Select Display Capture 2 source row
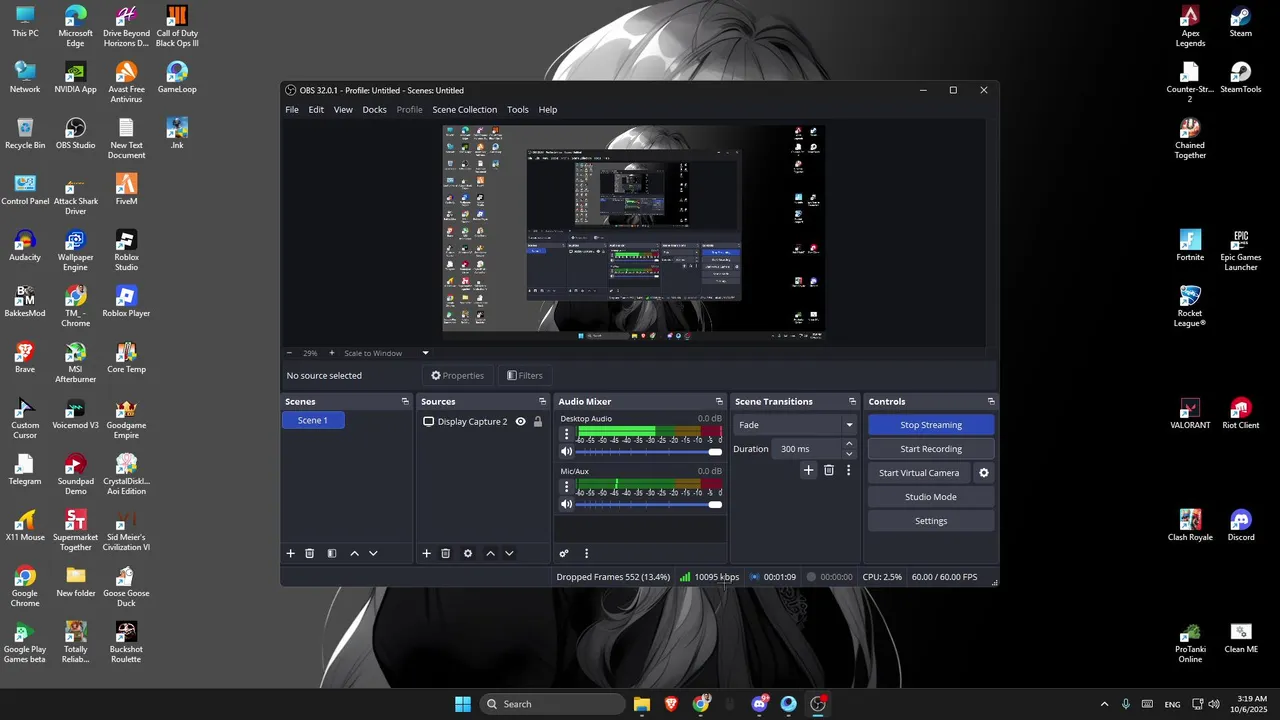 483,421
